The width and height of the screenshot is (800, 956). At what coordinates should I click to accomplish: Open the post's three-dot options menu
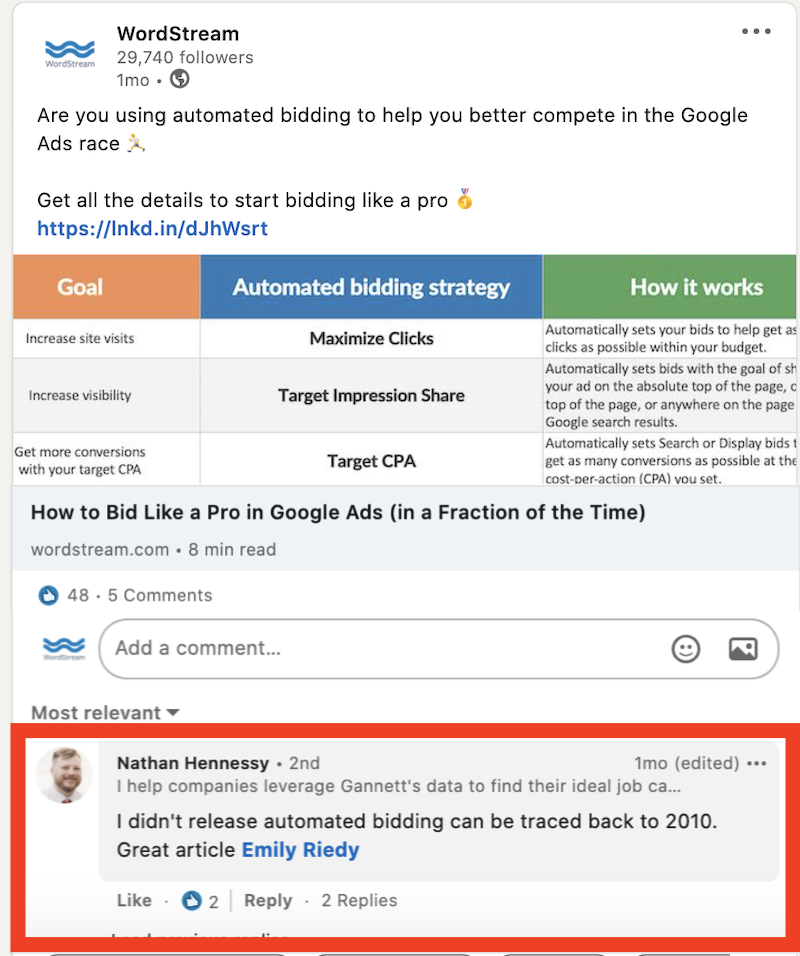(755, 31)
